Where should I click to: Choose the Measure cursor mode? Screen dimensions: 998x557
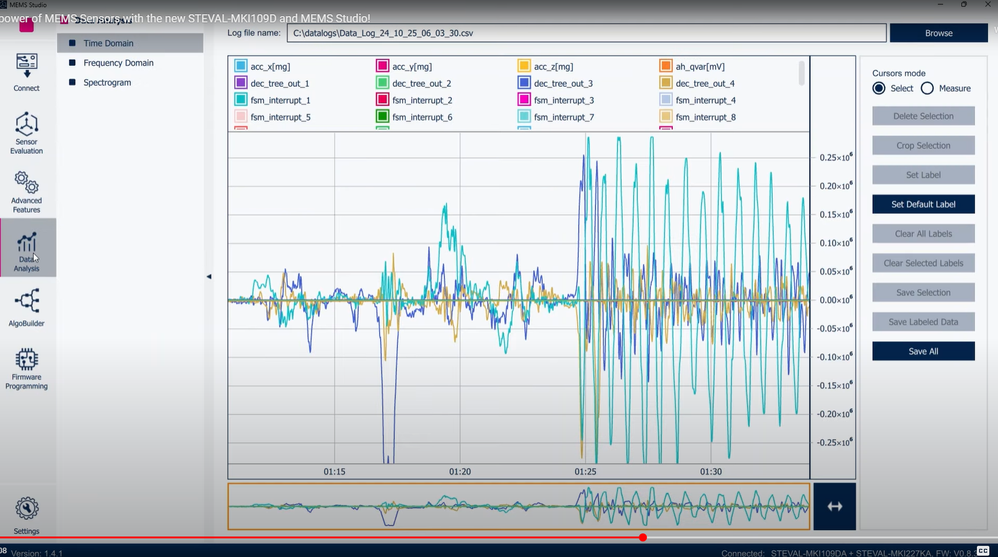927,88
